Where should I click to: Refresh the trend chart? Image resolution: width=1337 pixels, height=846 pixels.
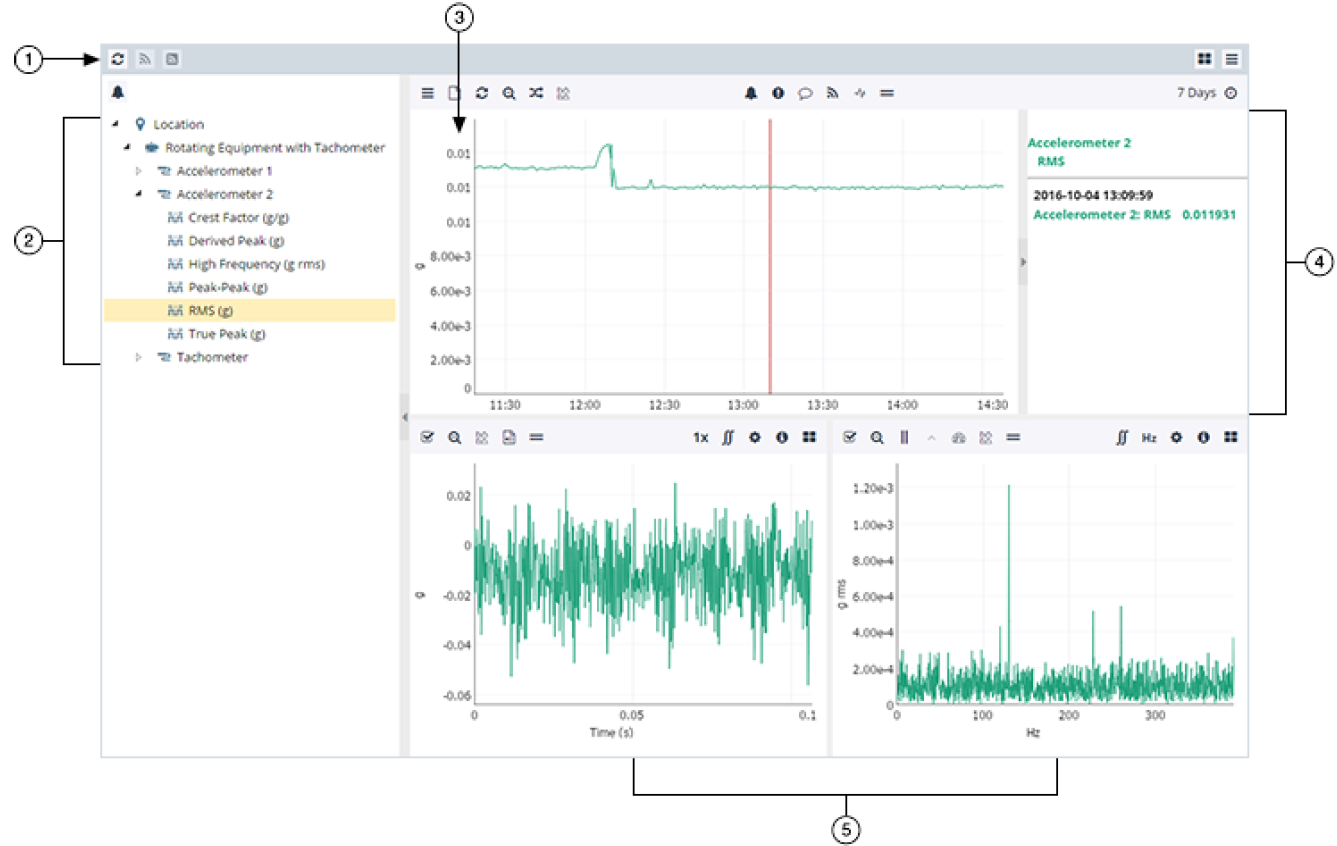pos(481,93)
